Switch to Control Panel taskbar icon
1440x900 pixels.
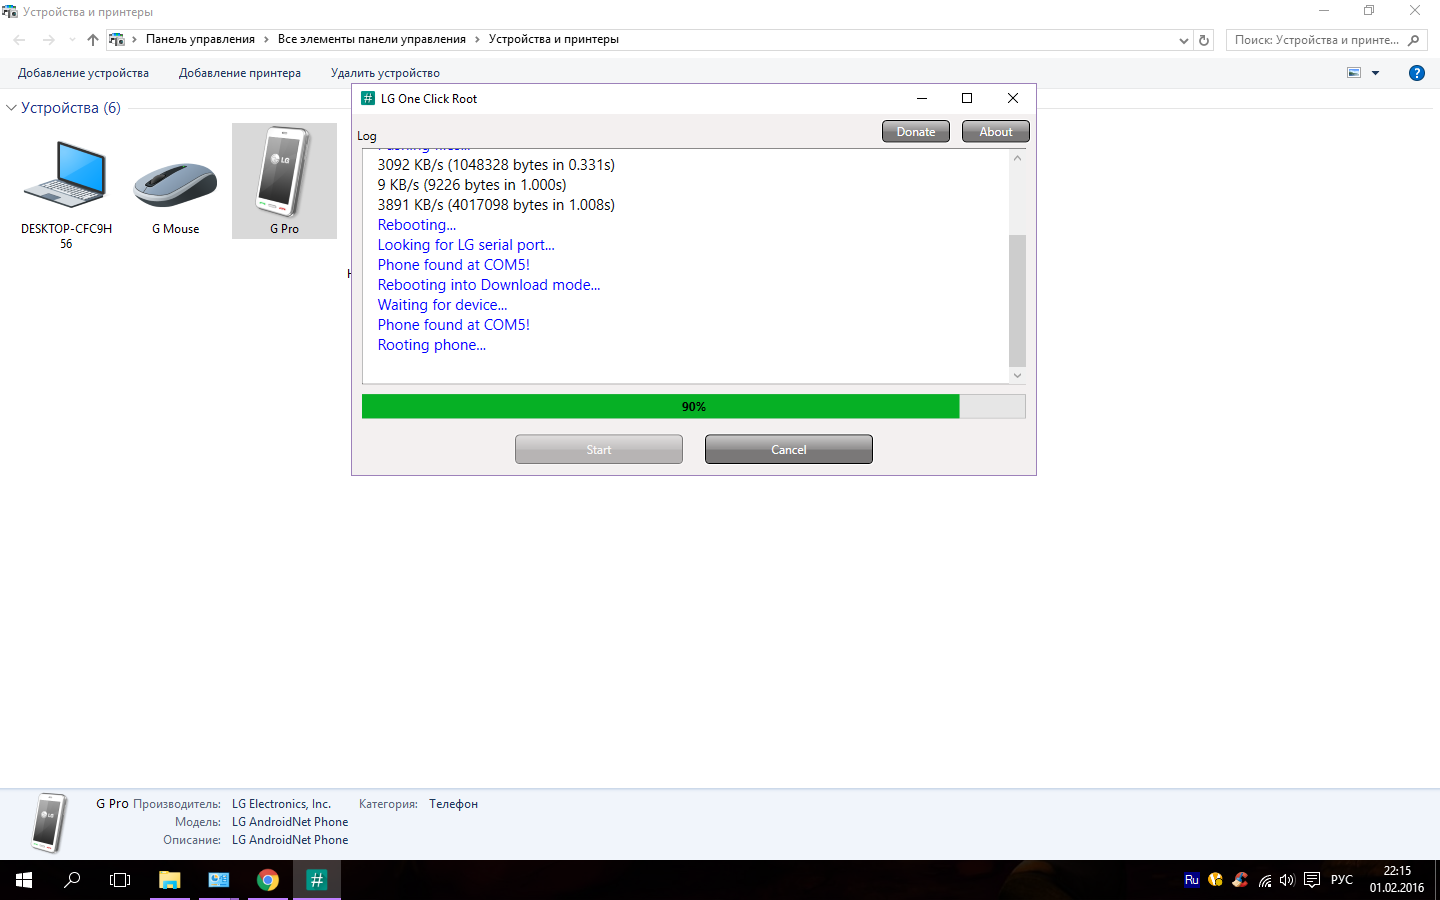coord(218,880)
